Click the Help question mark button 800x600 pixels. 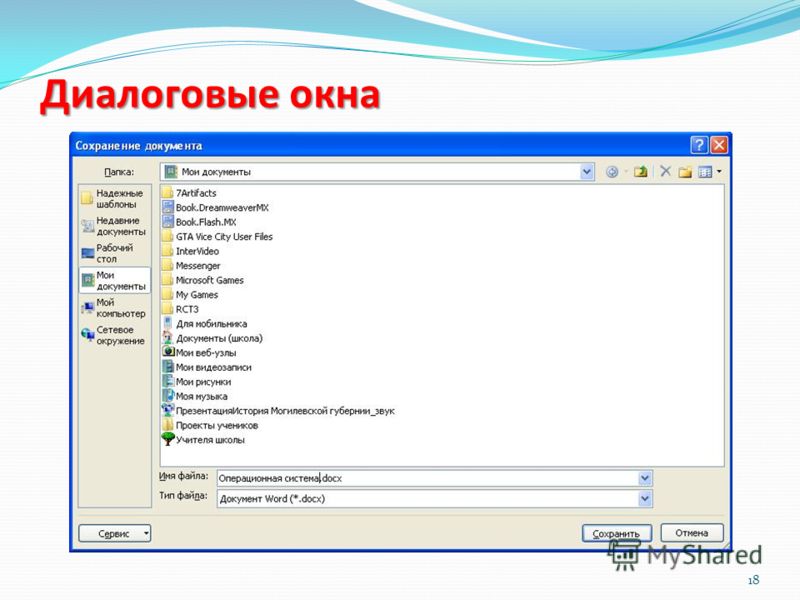699,145
